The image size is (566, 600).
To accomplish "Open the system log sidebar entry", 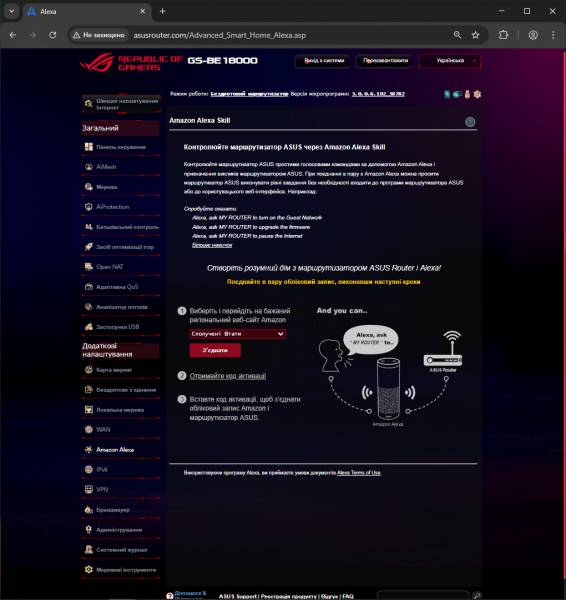I will [x=121, y=549].
